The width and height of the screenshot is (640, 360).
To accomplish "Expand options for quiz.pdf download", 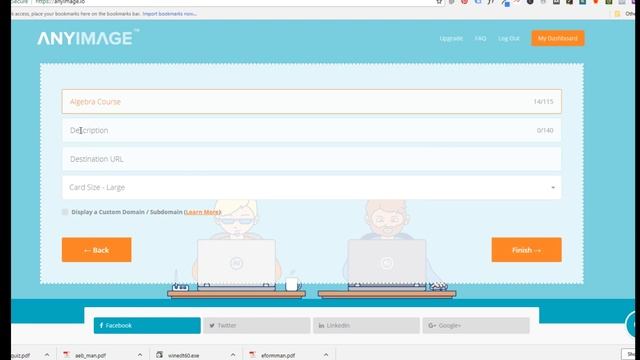I will [47, 355].
